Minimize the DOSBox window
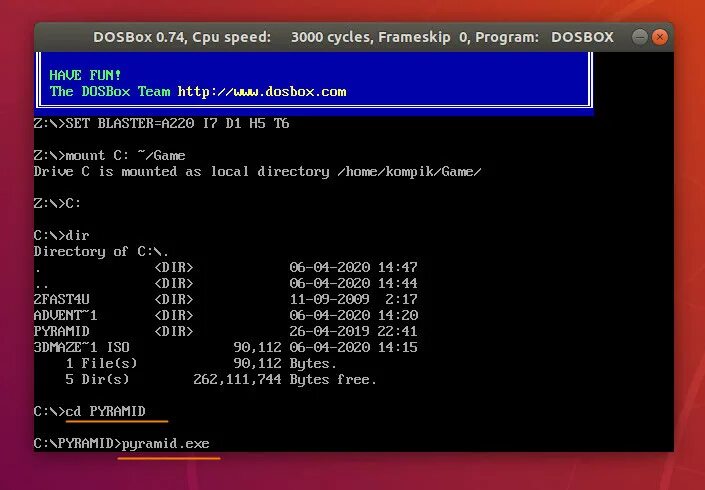Screen dimensions: 705x490 pos(640,37)
